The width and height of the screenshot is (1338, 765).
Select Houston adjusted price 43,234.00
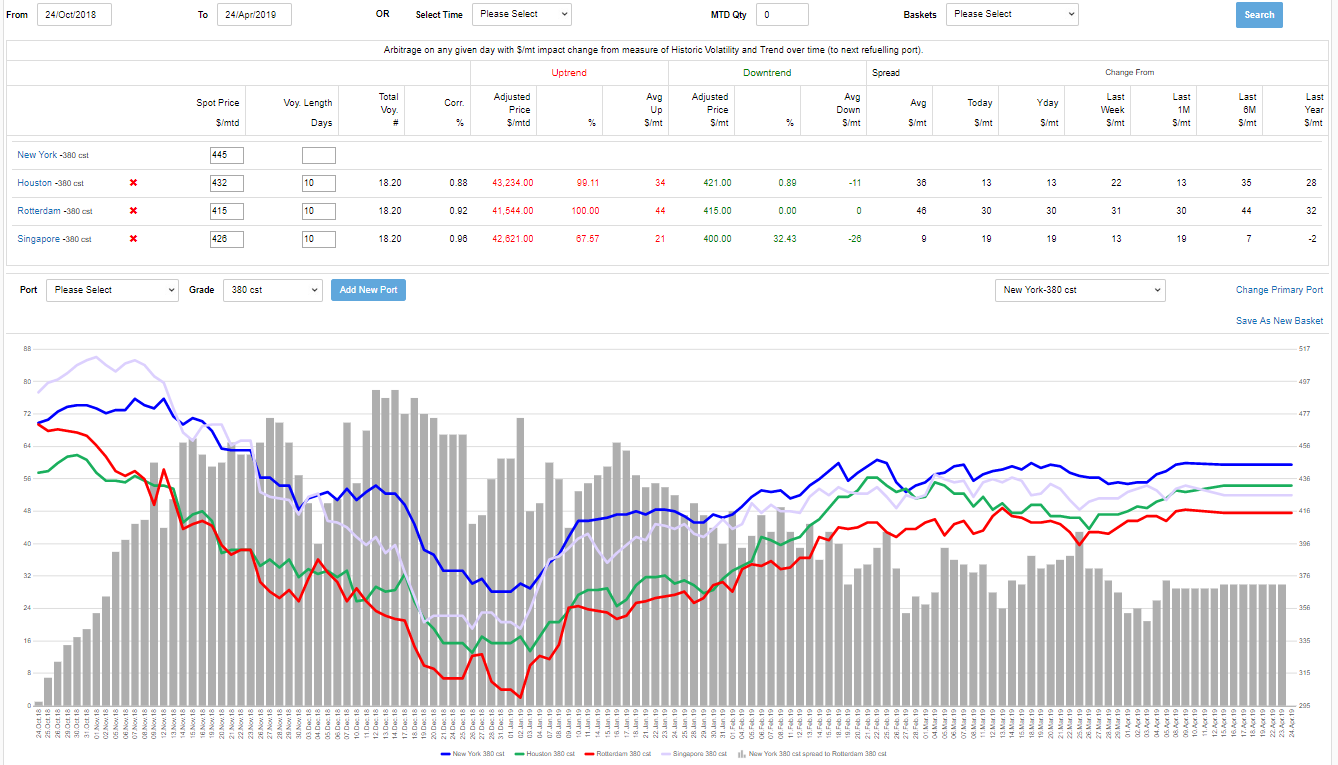tap(513, 183)
